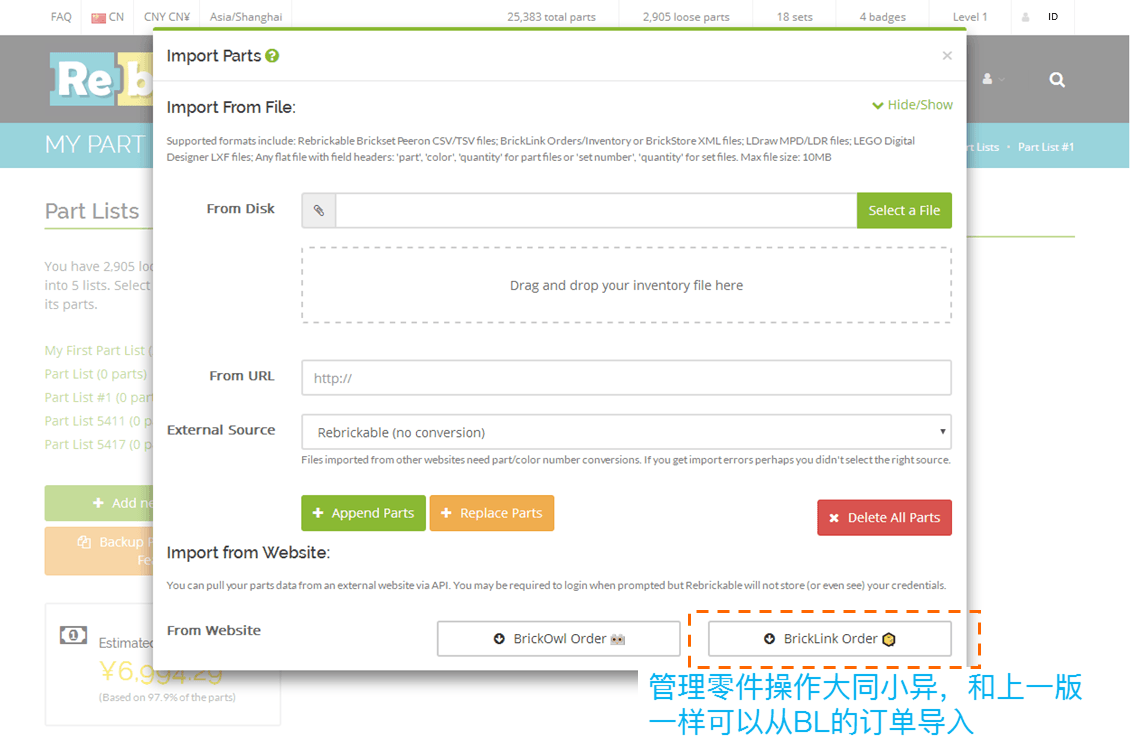Click the 4 badges link
Image resolution: width=1134 pixels, height=748 pixels.
882,17
